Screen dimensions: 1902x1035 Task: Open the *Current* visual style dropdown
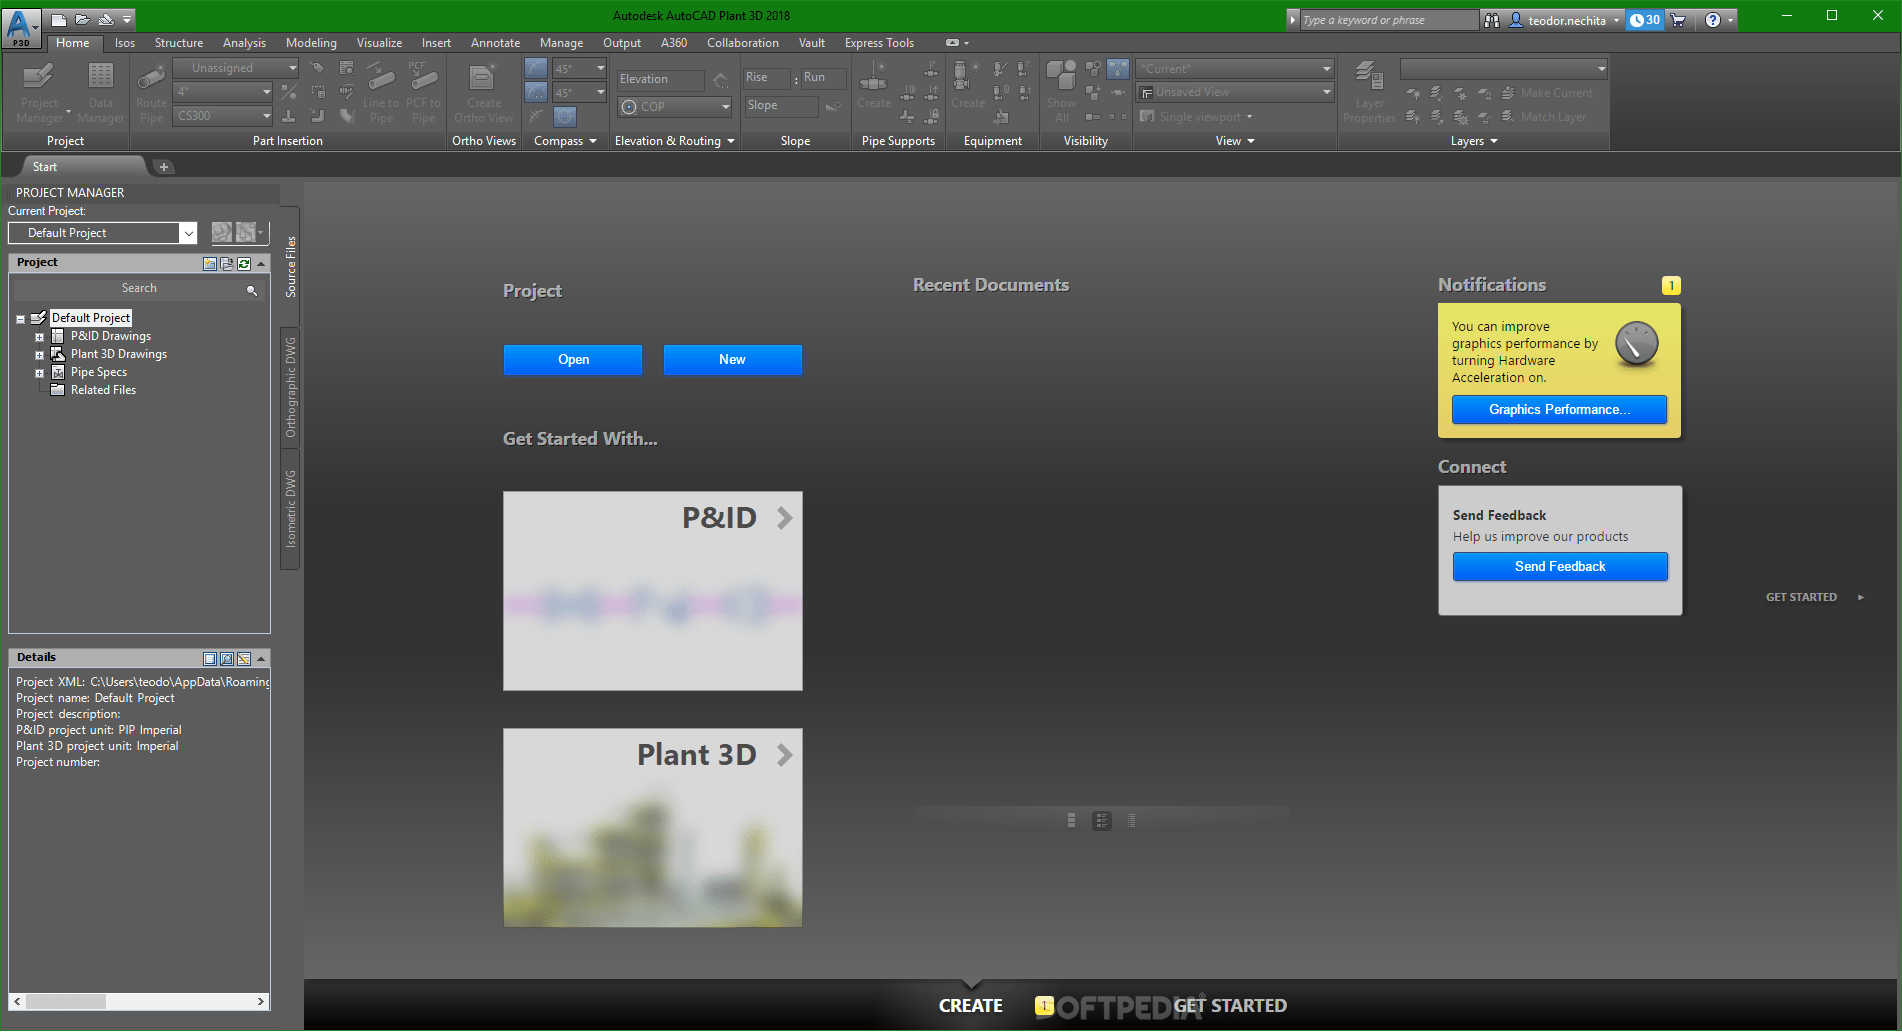[1236, 68]
